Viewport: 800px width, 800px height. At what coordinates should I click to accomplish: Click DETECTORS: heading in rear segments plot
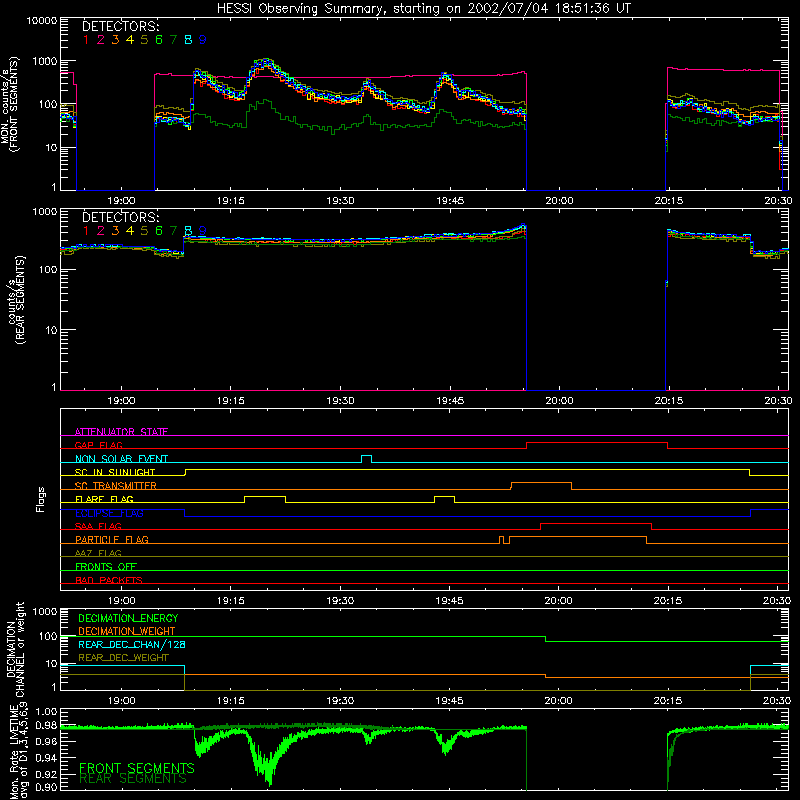coord(120,217)
